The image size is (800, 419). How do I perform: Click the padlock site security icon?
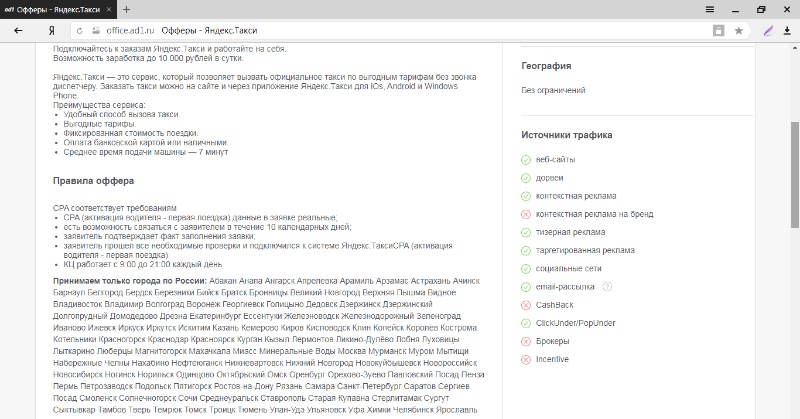pyautogui.click(x=96, y=31)
